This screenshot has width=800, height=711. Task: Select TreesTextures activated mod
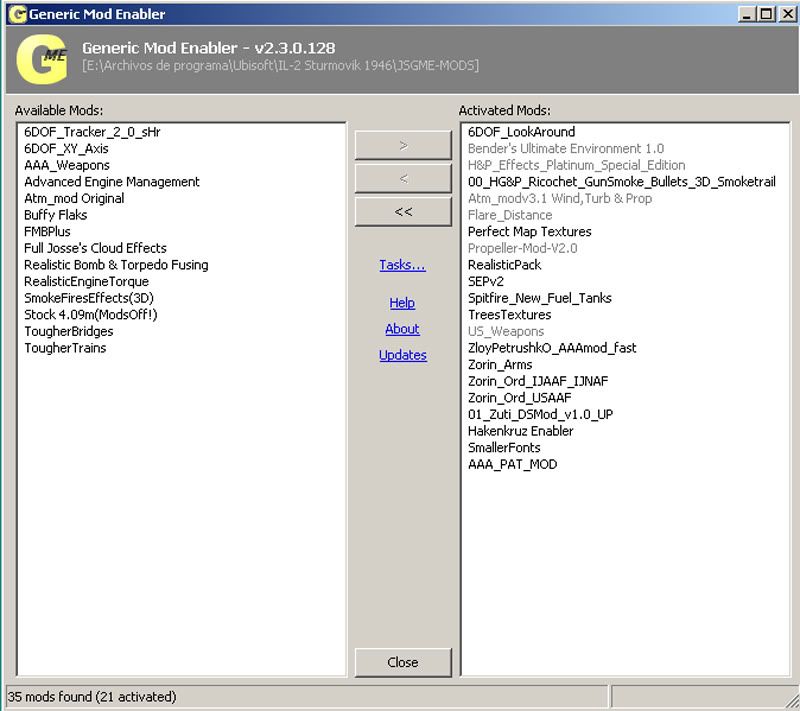coord(510,315)
